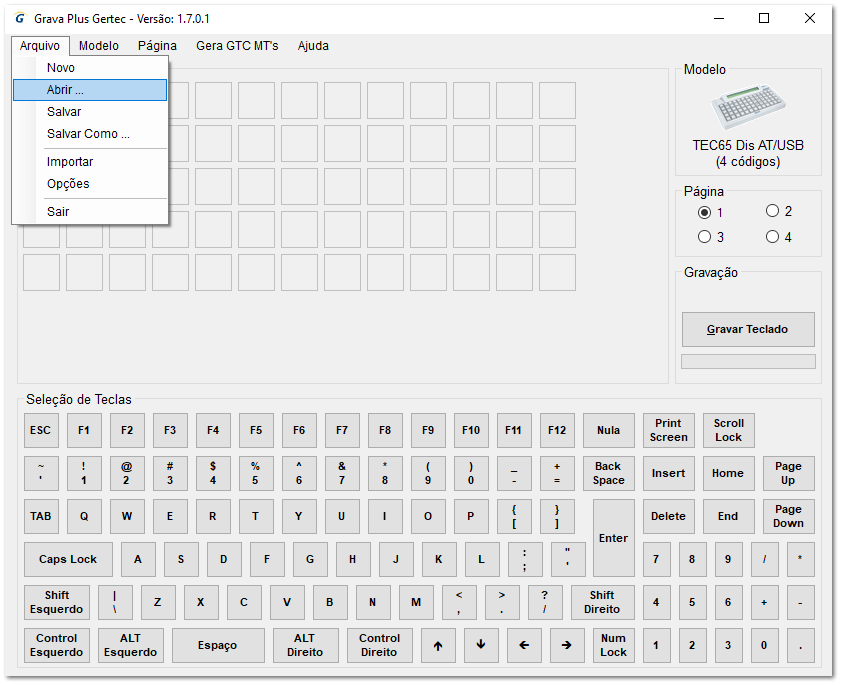Click the Enter key button

pyautogui.click(x=613, y=538)
